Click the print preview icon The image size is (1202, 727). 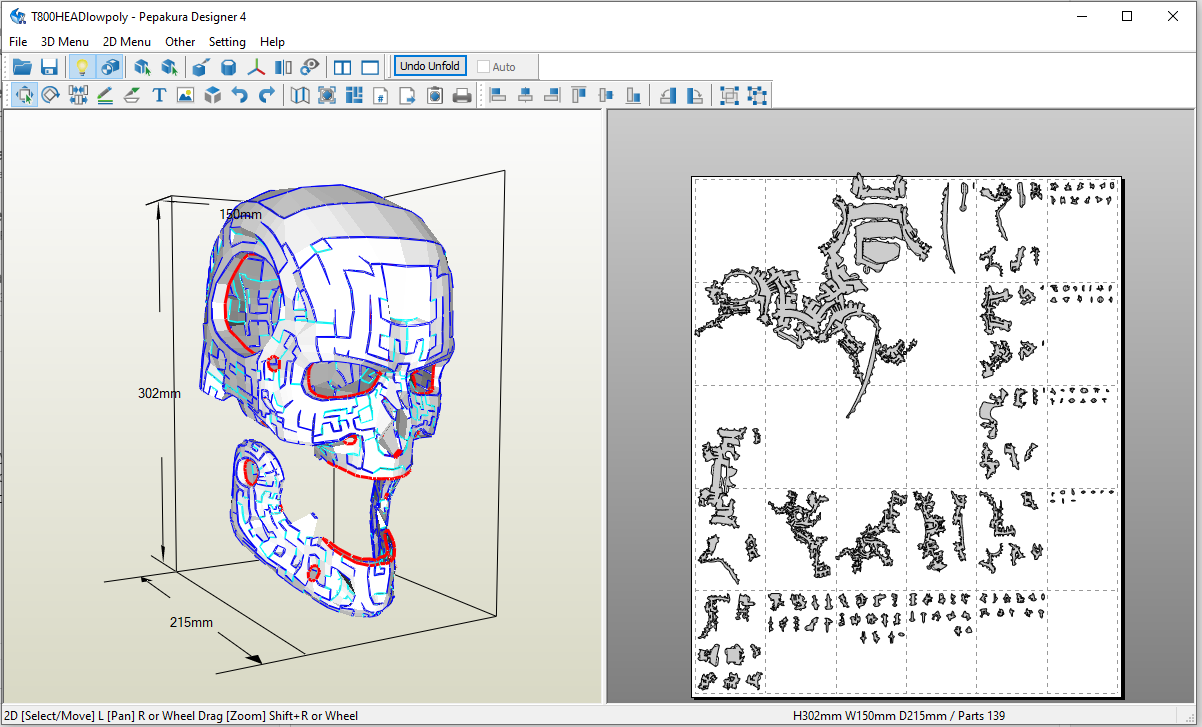[435, 95]
